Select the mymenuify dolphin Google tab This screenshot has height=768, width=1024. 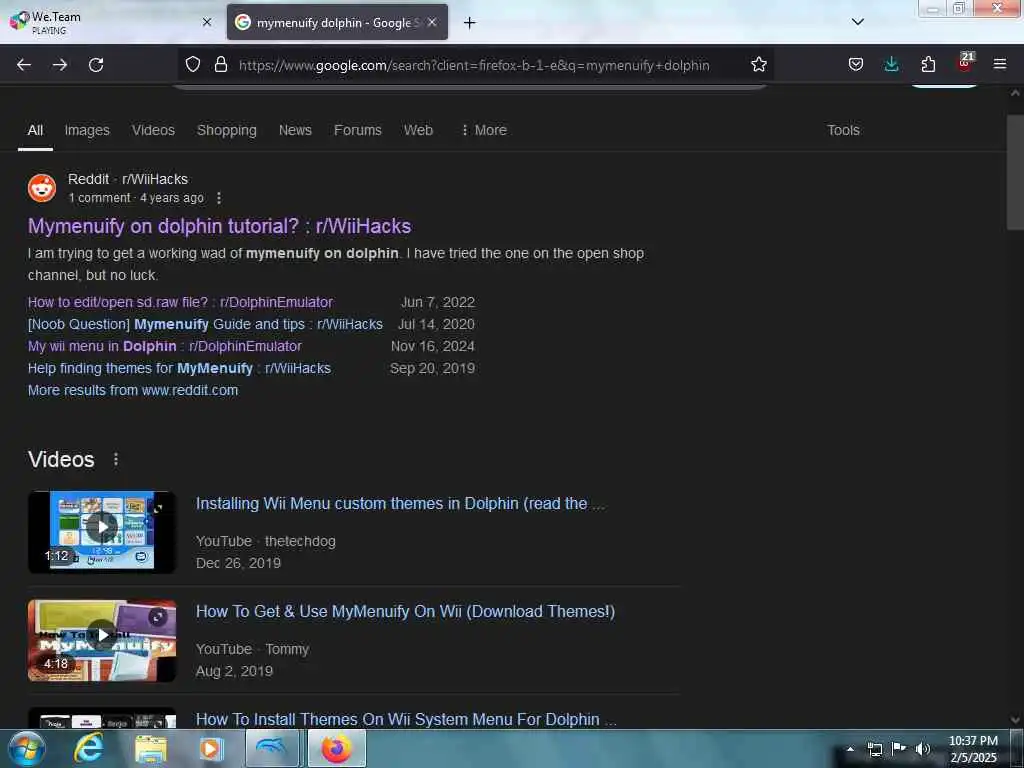(x=337, y=22)
